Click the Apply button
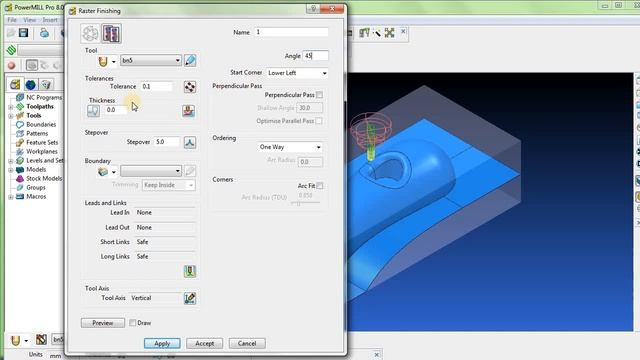 pyautogui.click(x=162, y=344)
